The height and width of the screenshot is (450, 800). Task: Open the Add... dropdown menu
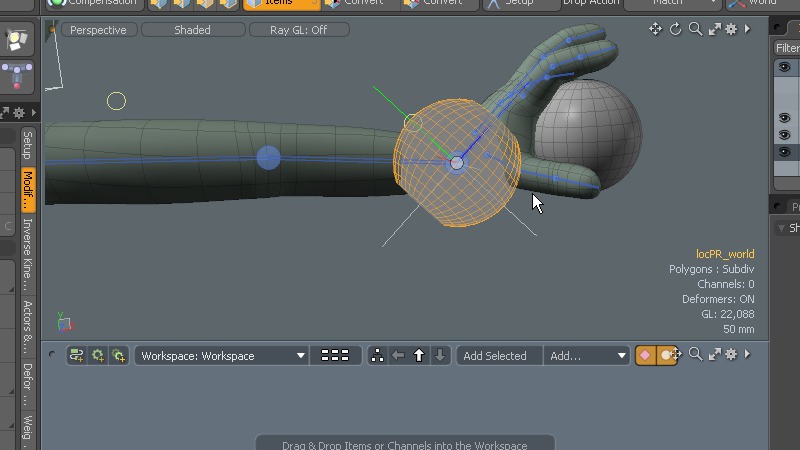pyautogui.click(x=587, y=355)
